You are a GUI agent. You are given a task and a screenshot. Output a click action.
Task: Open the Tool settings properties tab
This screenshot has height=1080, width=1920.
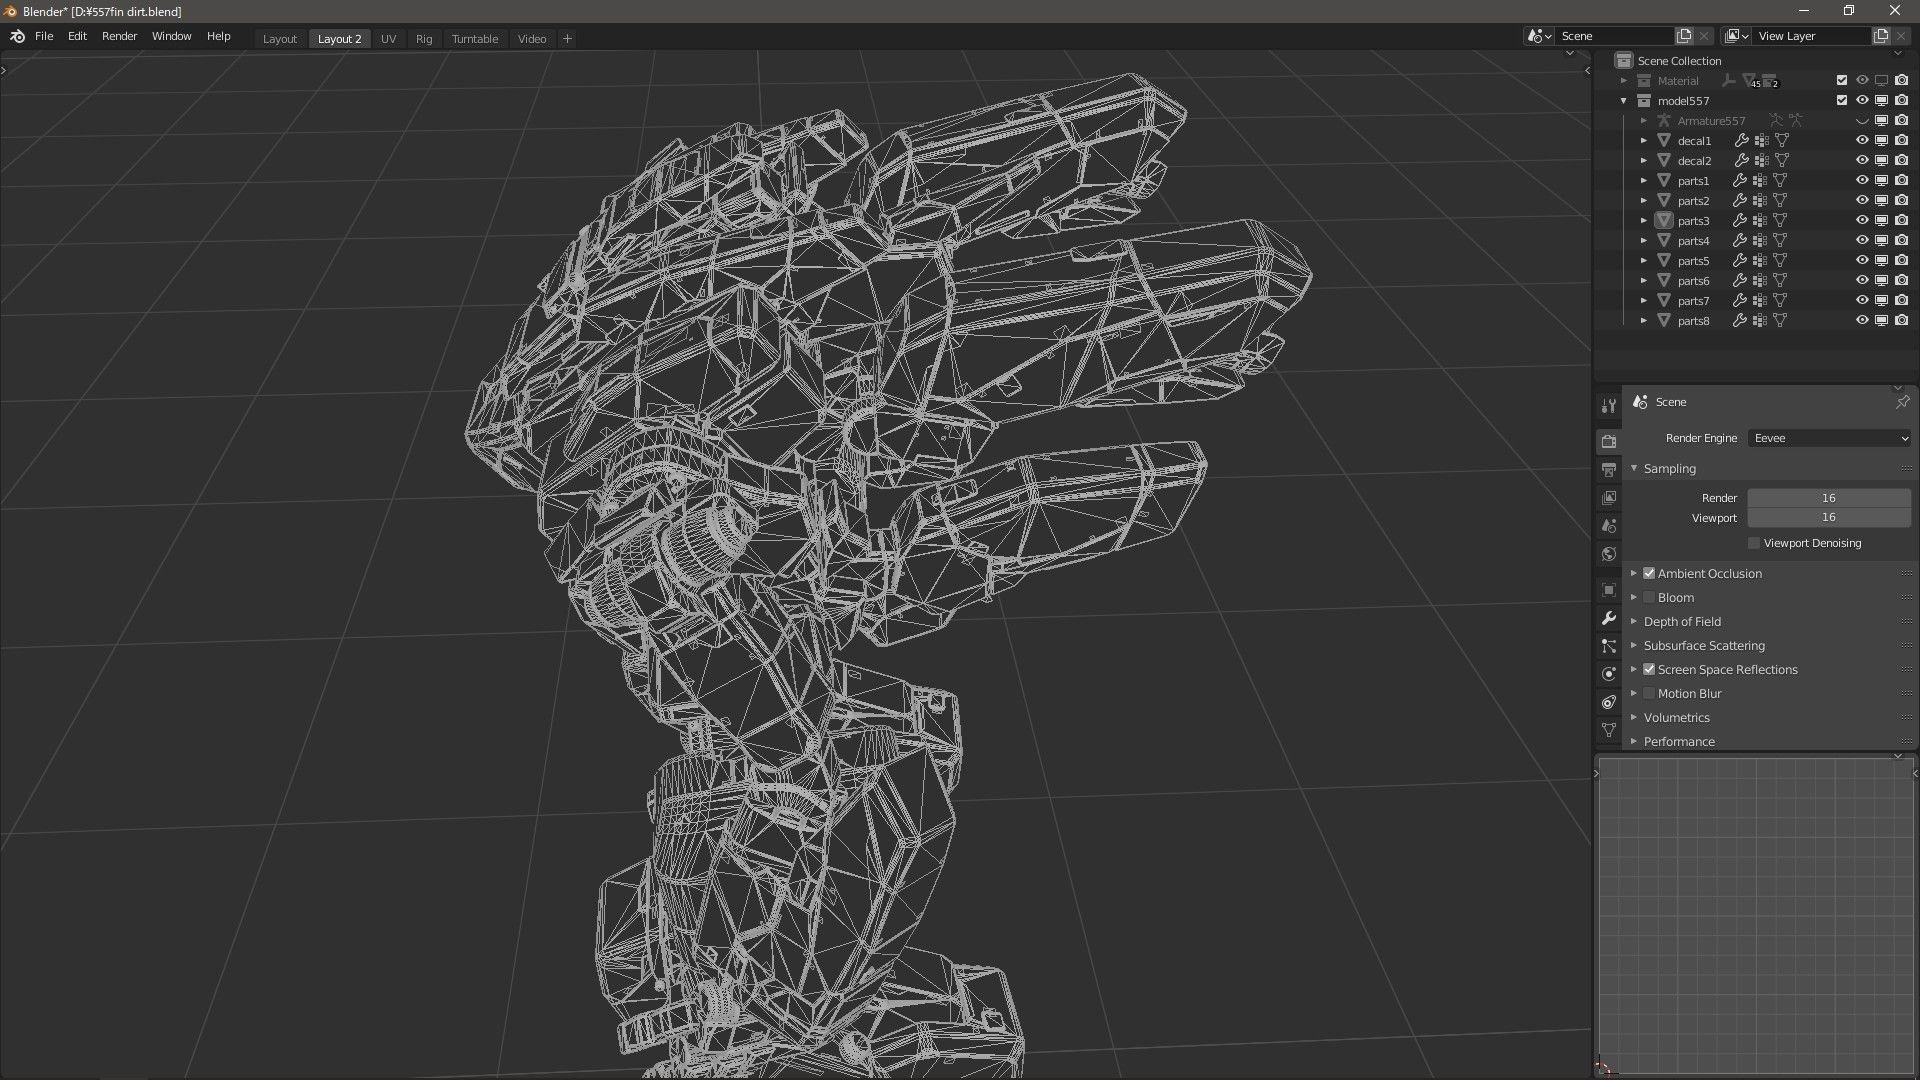pos(1608,405)
